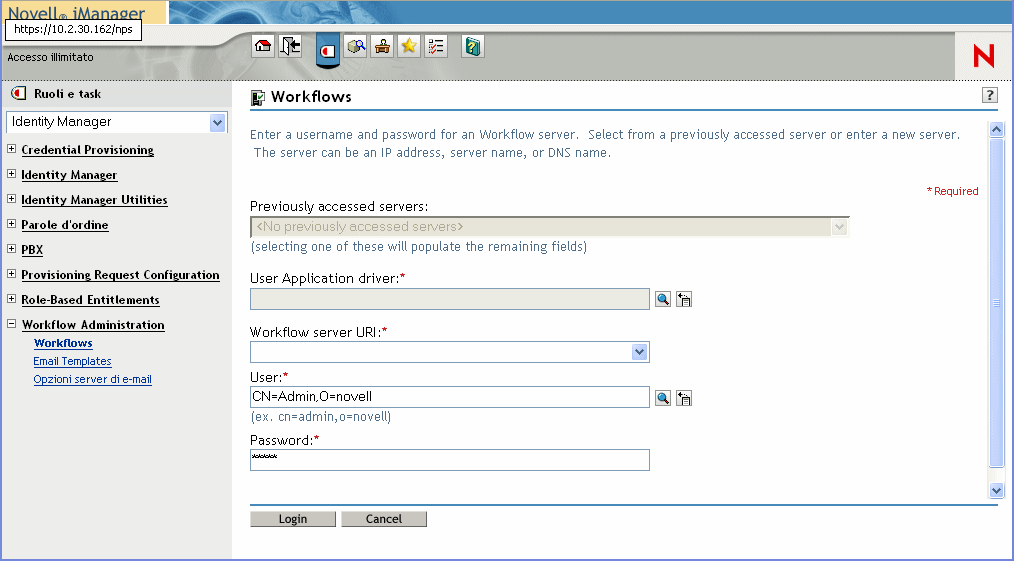Image resolution: width=1014 pixels, height=561 pixels.
Task: Expand Credential Provisioning node
Action: [x=12, y=149]
